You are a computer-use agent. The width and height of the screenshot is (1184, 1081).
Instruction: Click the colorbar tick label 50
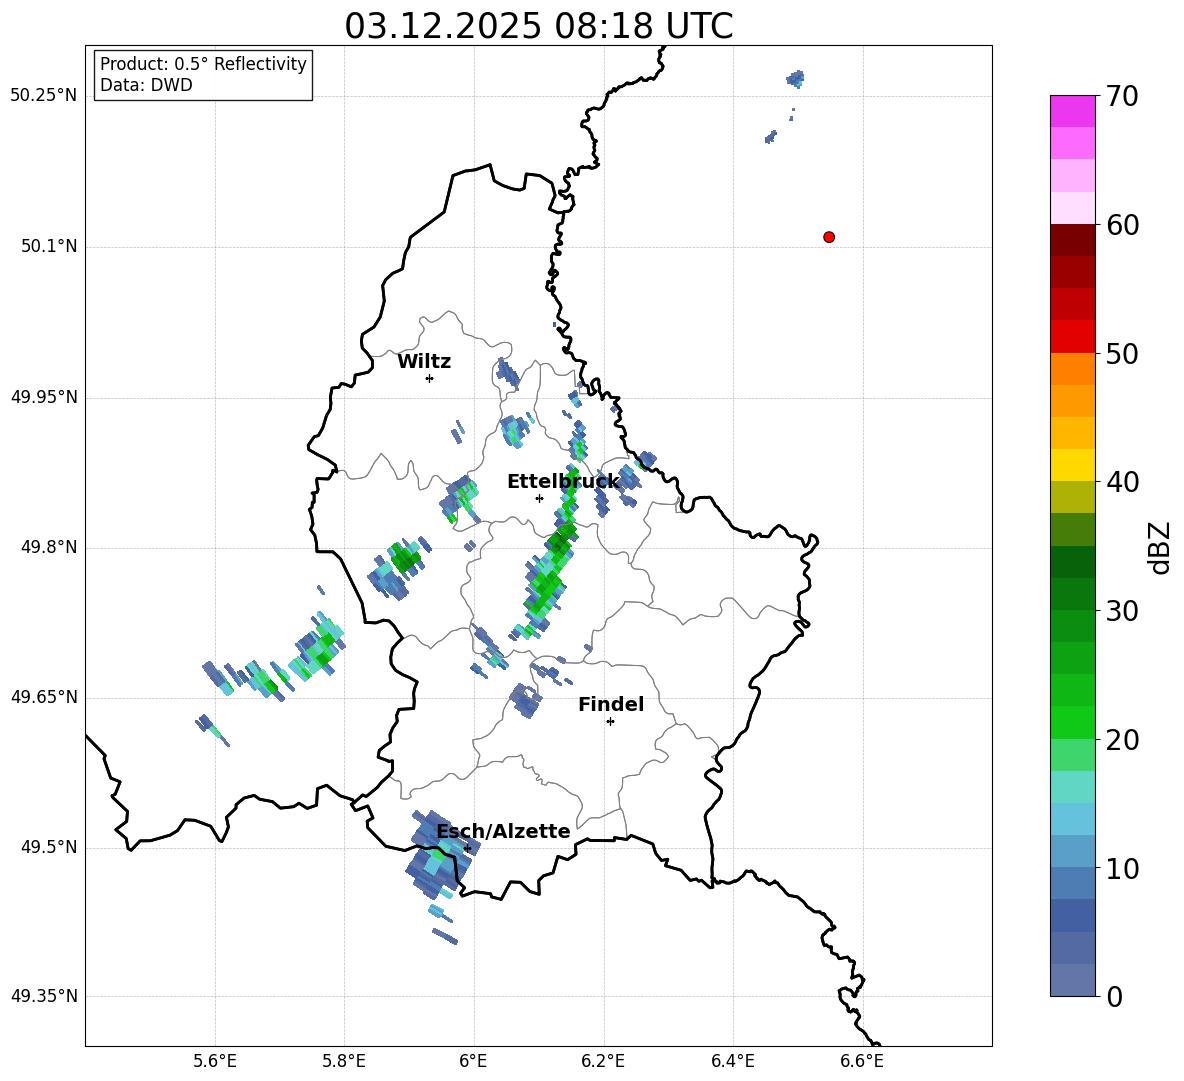1122,354
